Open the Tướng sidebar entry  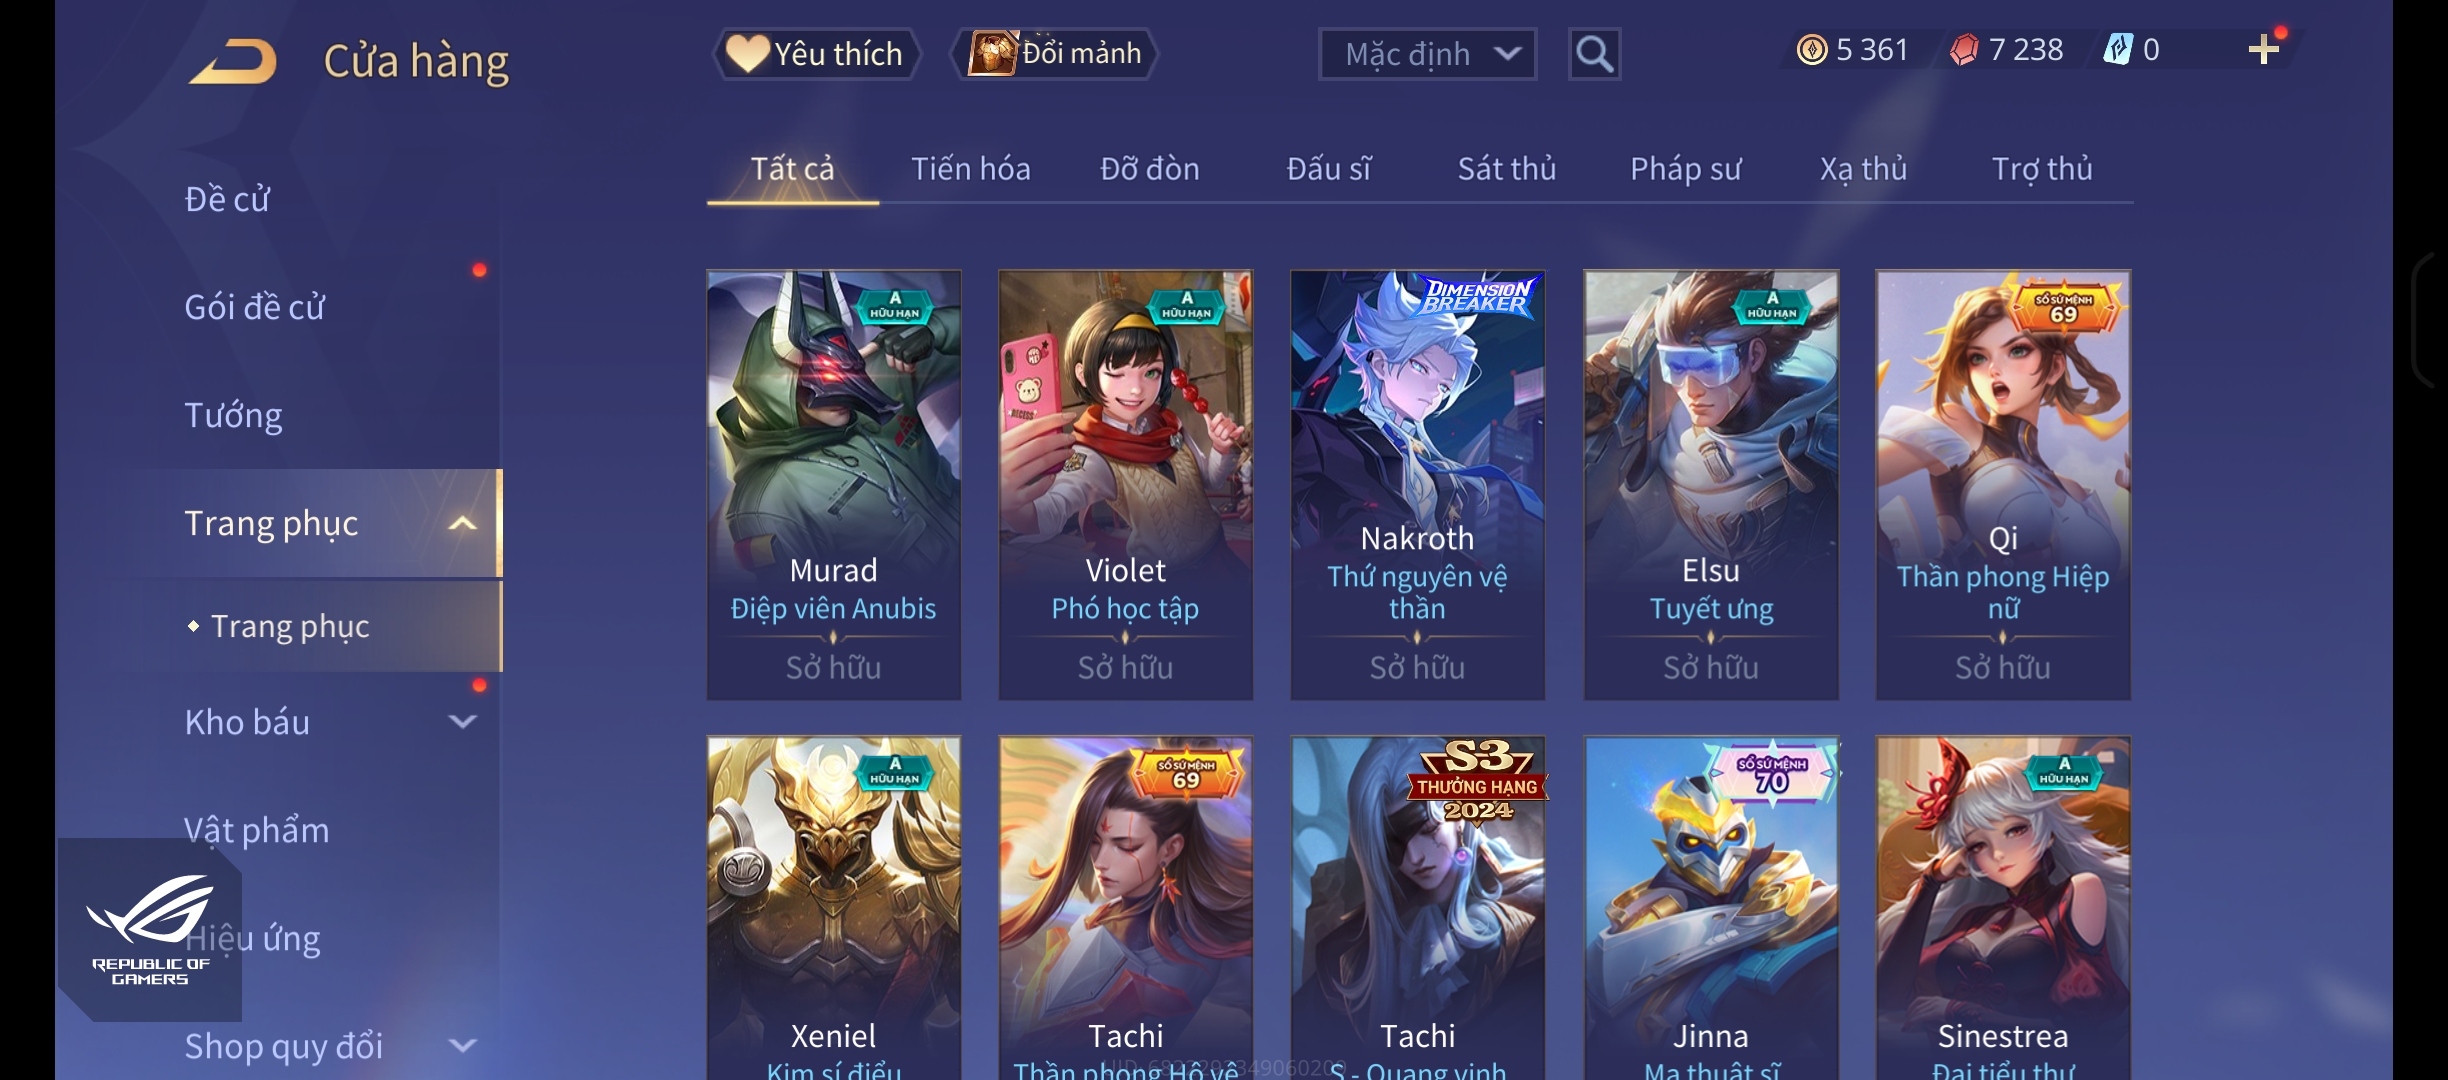[x=233, y=415]
